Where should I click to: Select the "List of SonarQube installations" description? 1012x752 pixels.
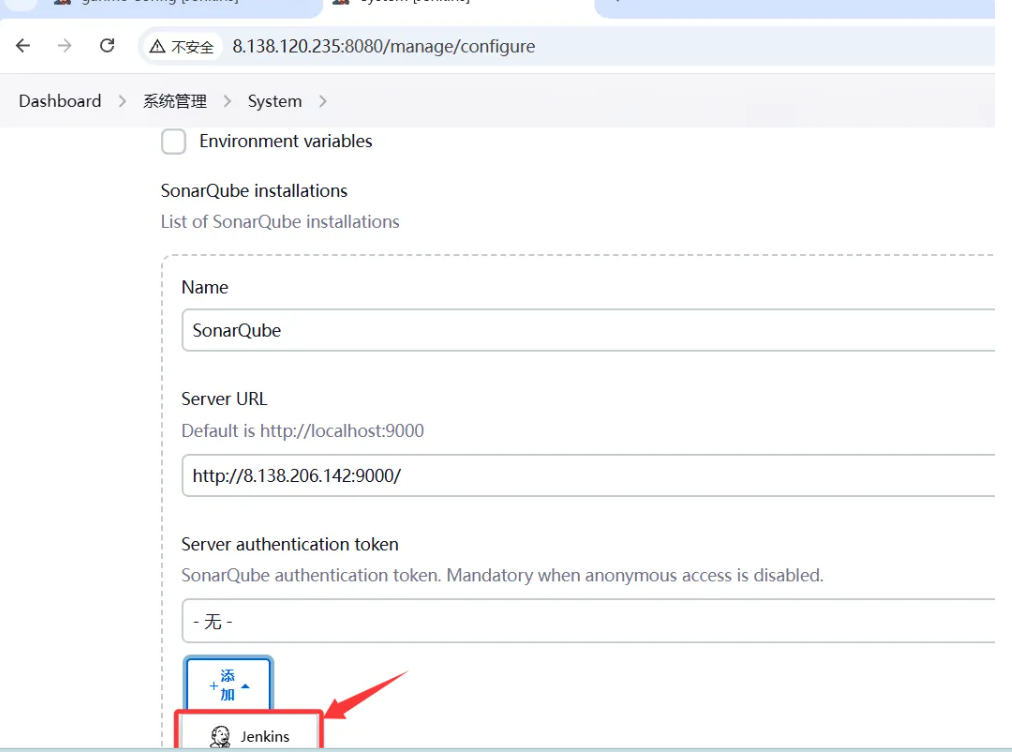[280, 222]
